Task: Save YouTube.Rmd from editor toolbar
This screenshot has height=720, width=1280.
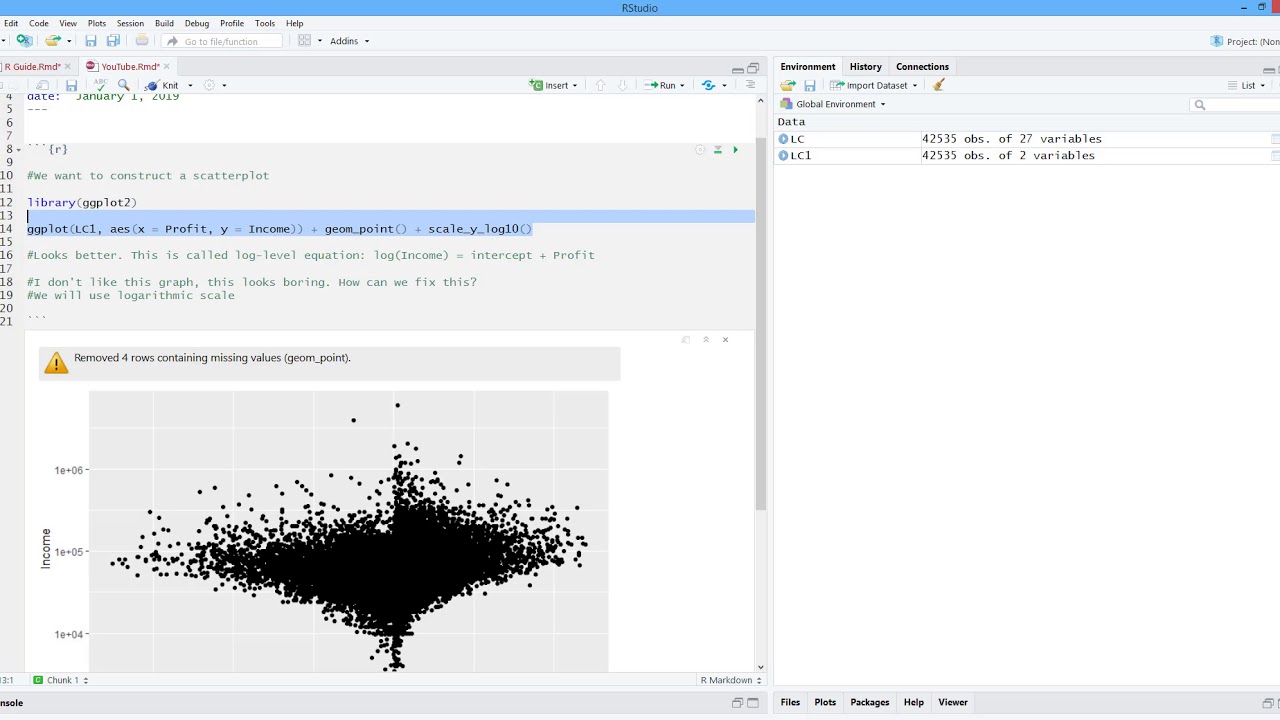Action: pos(71,85)
